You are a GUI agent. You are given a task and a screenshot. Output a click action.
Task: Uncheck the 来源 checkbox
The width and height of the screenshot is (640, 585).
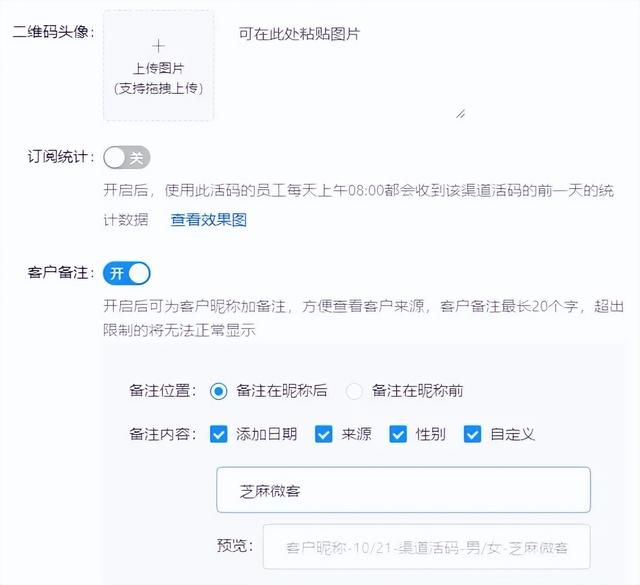323,434
